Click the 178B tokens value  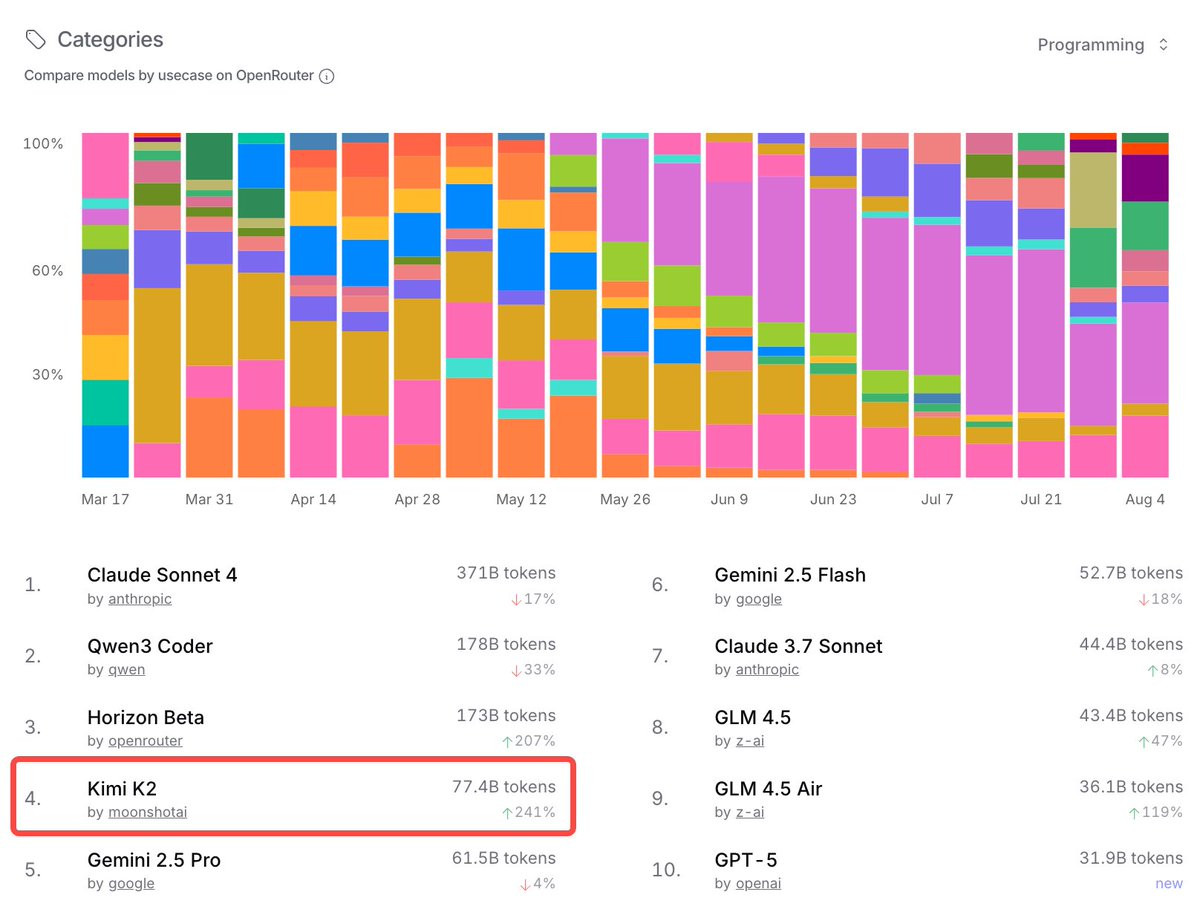[x=505, y=644]
